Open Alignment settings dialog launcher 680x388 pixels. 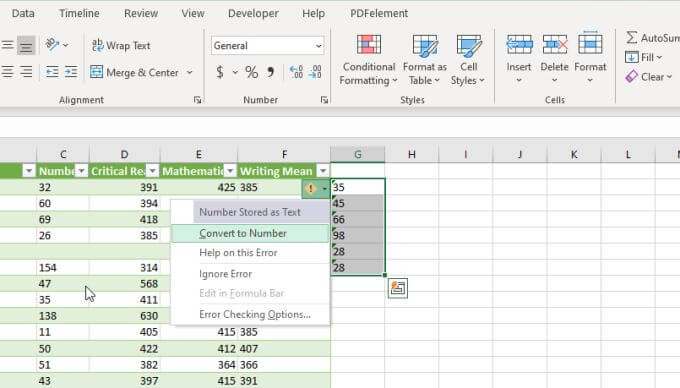tap(197, 100)
